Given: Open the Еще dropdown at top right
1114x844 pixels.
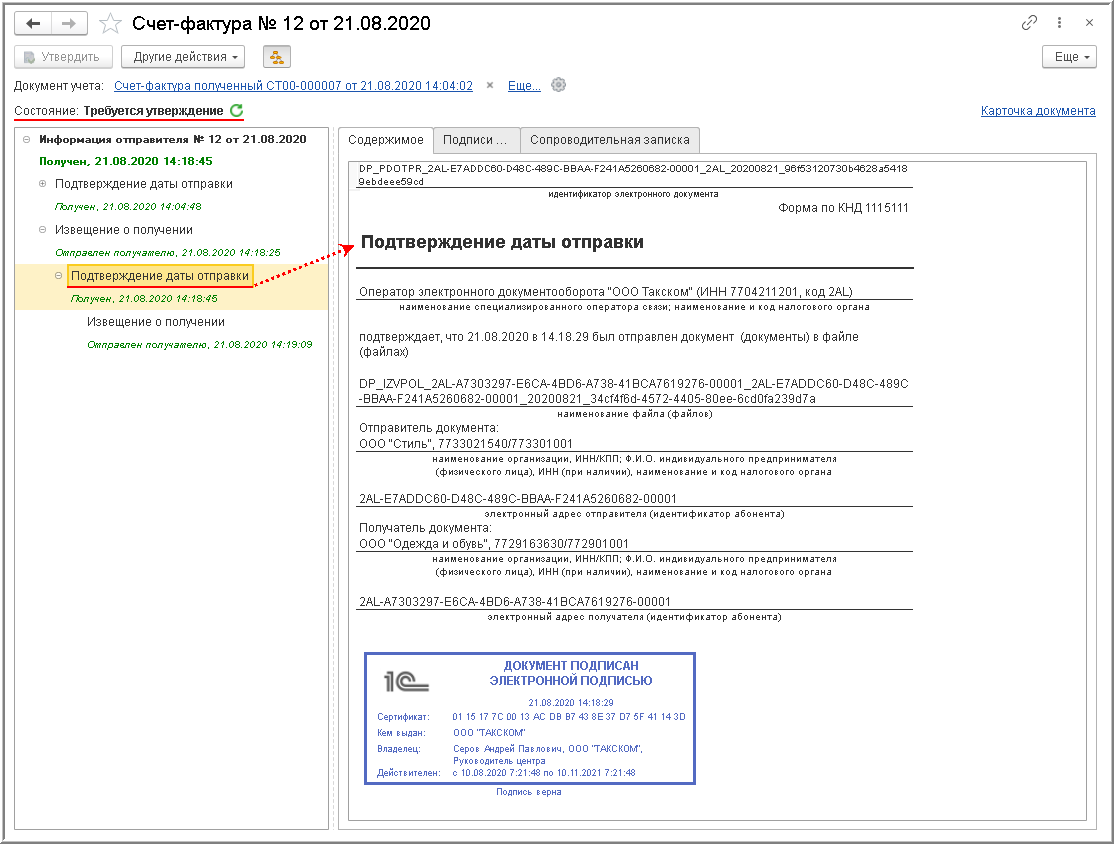Looking at the screenshot, I should click(1069, 57).
